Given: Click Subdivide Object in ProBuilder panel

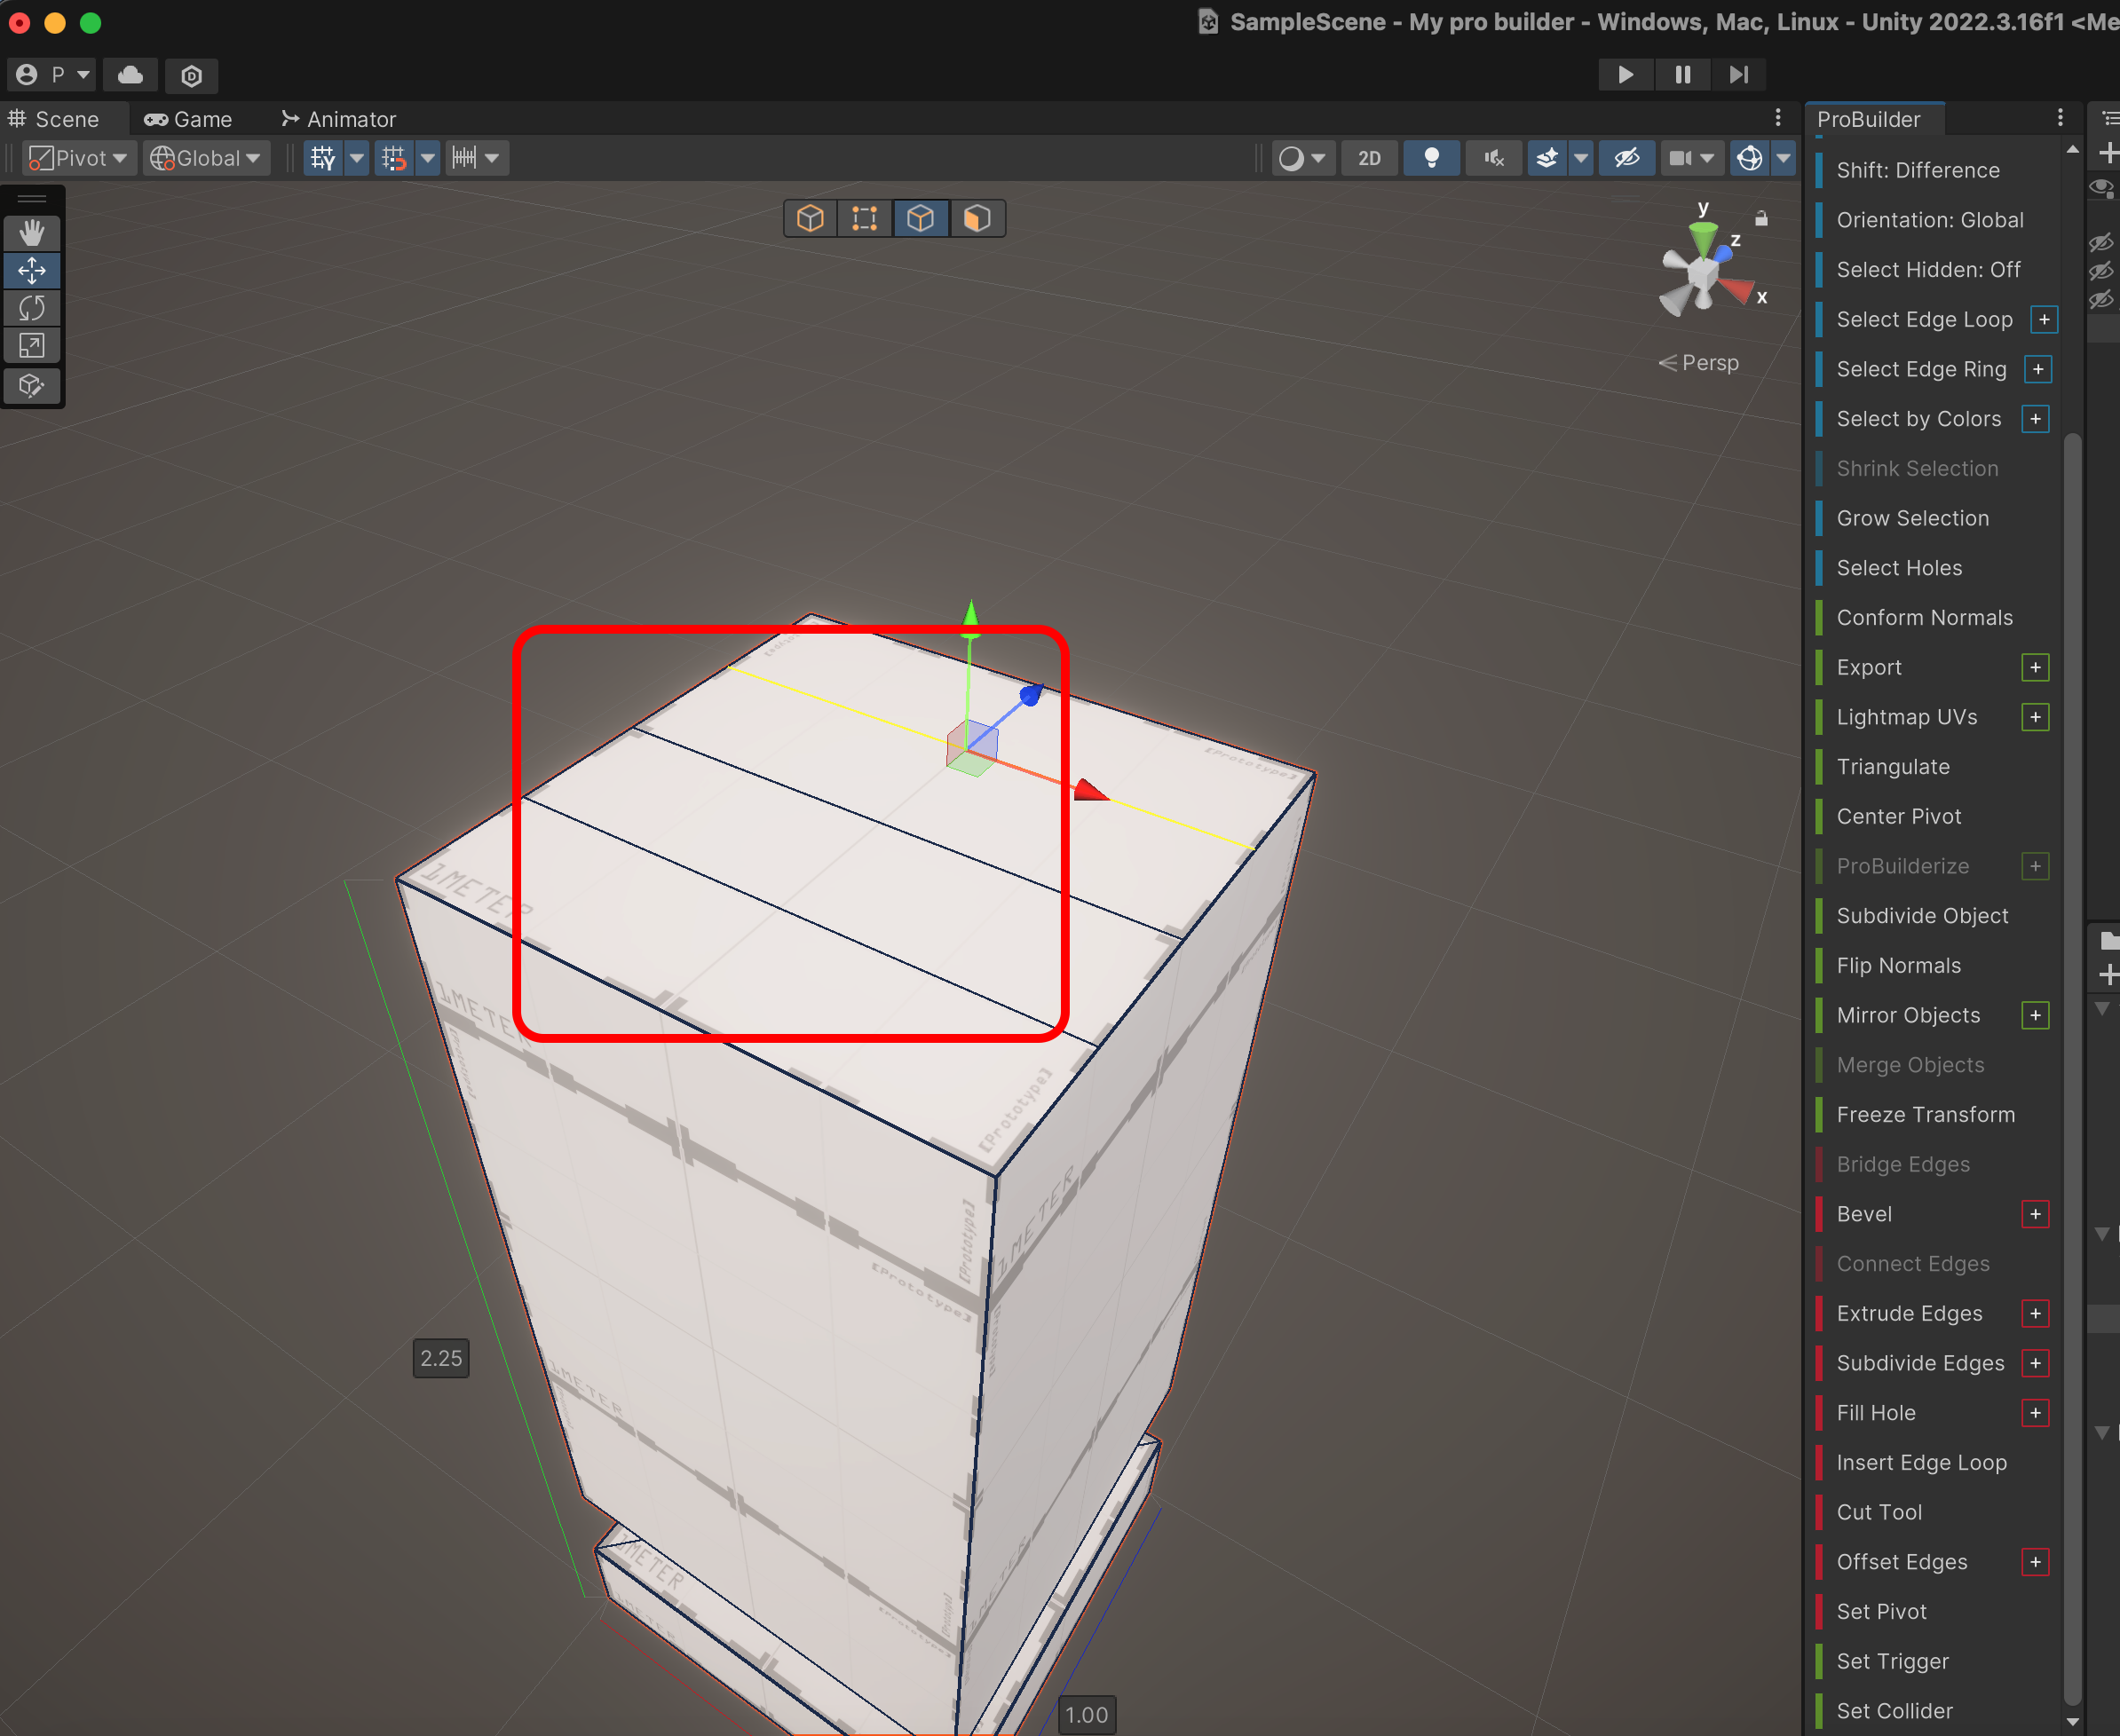Looking at the screenshot, I should click(x=1921, y=915).
